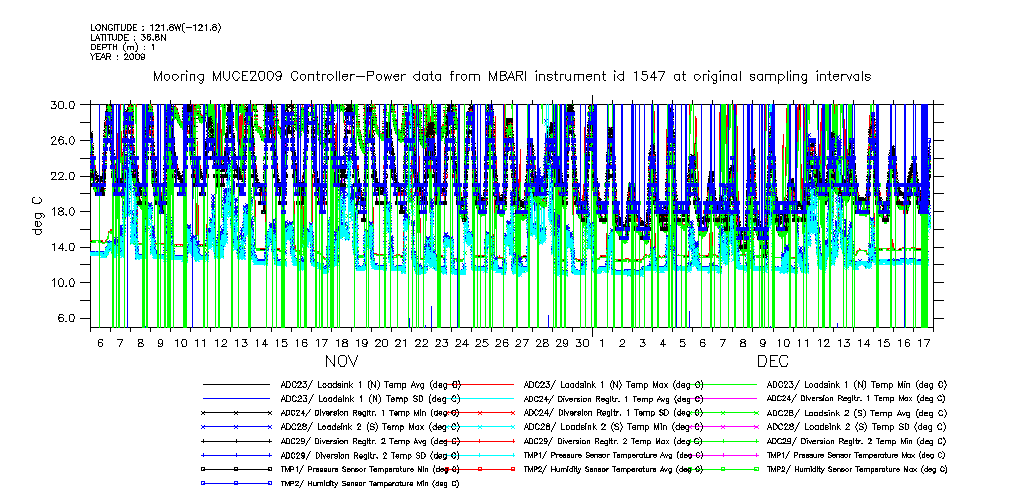
Task: Select the ADC23 Loadsink 1 (N) Temp Min legend label
Action: pos(857,384)
